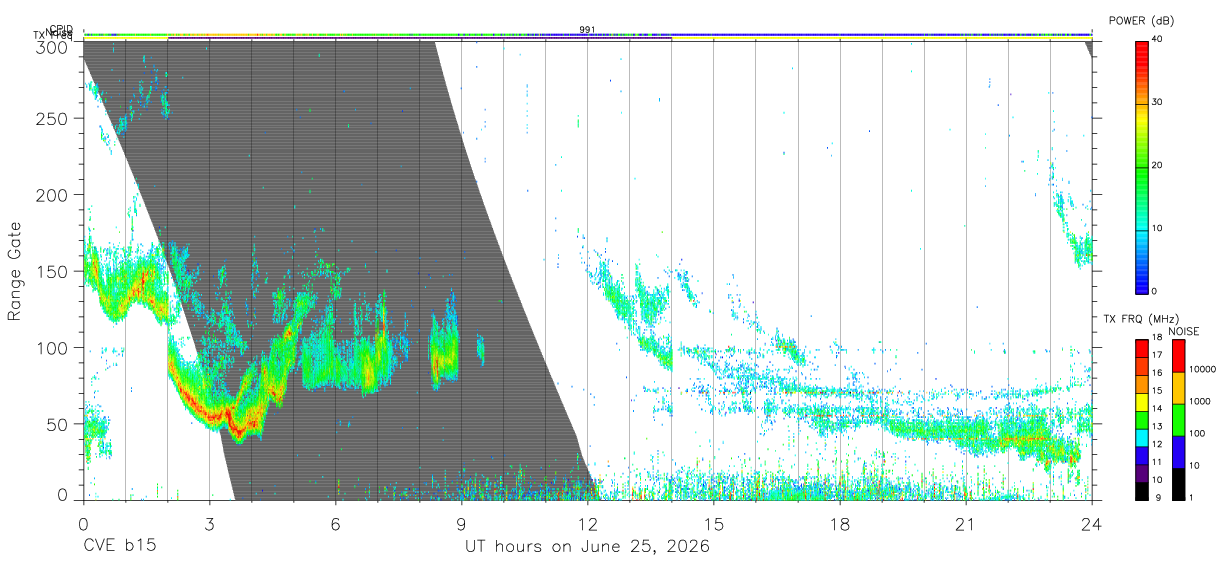The height and width of the screenshot is (567, 1228).
Task: Click the Range Gate axis title
Action: pos(15,271)
